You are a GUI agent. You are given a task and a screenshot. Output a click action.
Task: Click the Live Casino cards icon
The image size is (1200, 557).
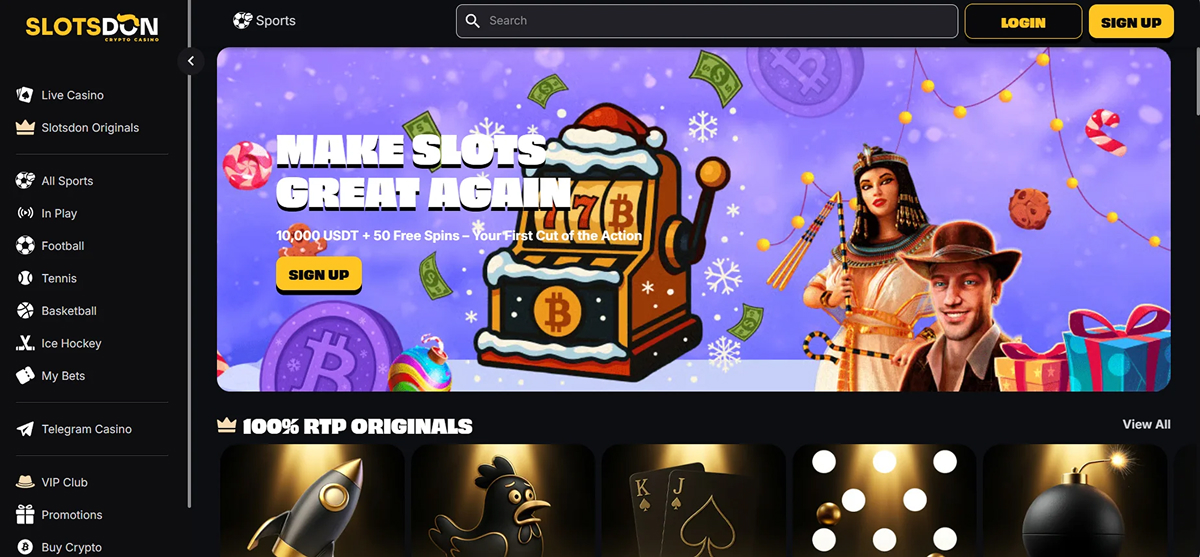click(25, 95)
